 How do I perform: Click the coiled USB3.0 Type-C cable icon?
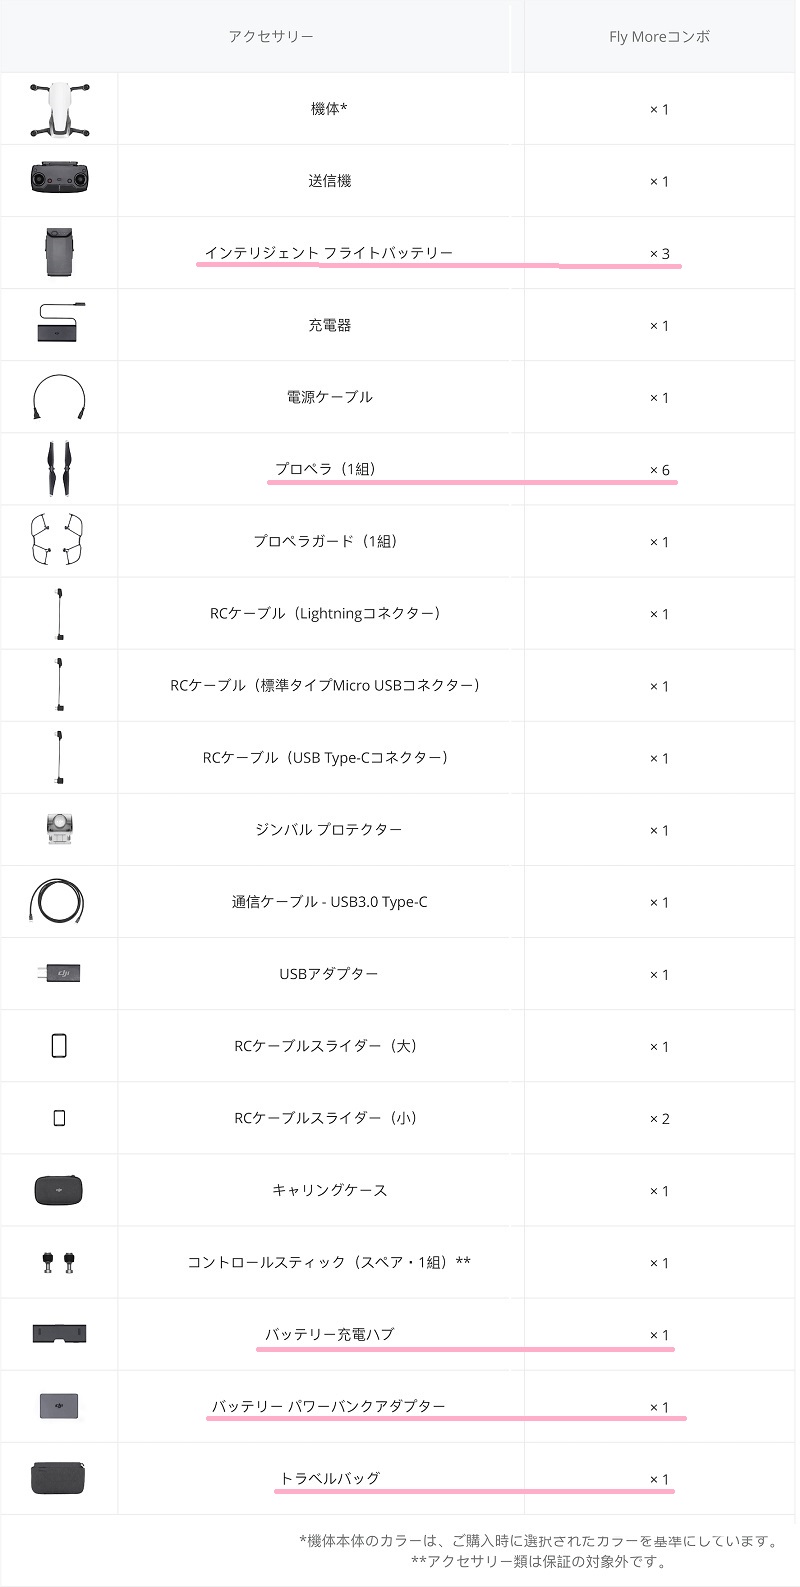click(59, 901)
